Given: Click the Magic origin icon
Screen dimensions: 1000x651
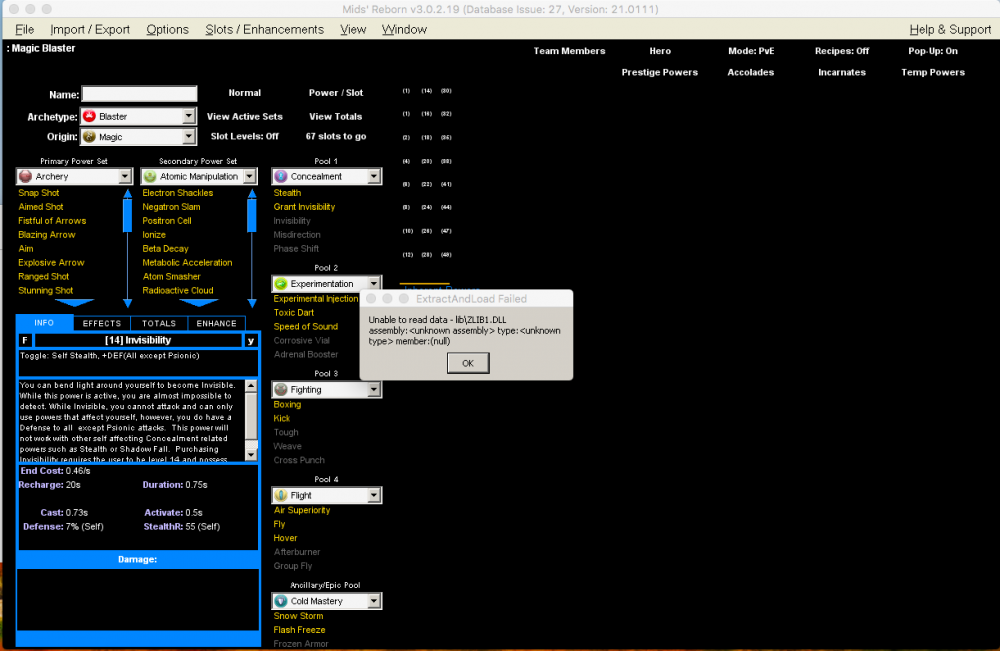Looking at the screenshot, I should (90, 137).
